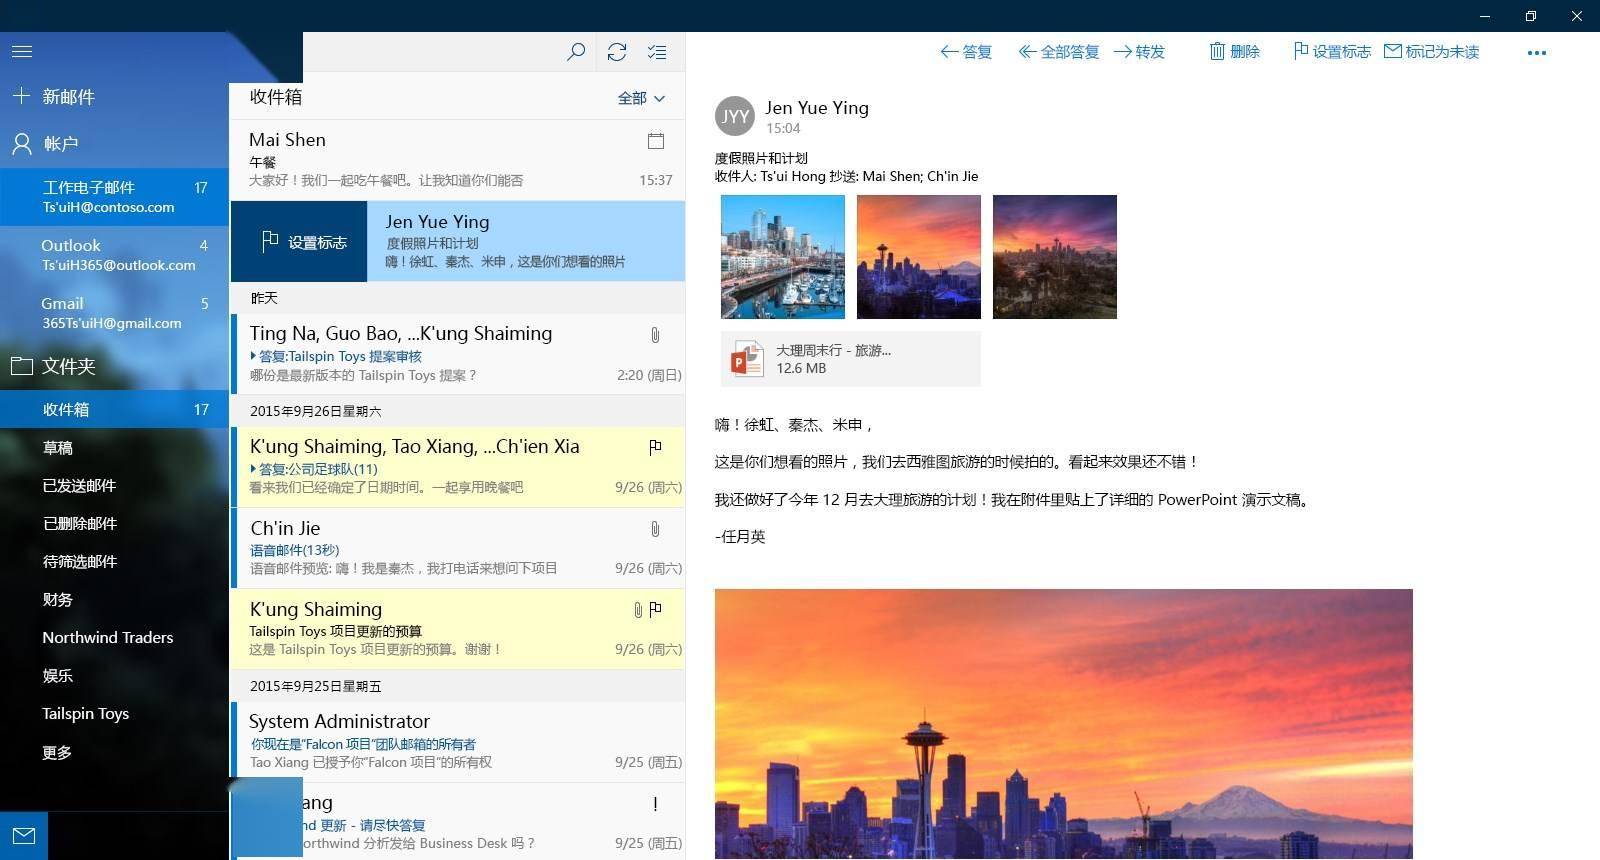Open the Mai Shen 午餐 email
The height and width of the screenshot is (860, 1600).
(458, 160)
